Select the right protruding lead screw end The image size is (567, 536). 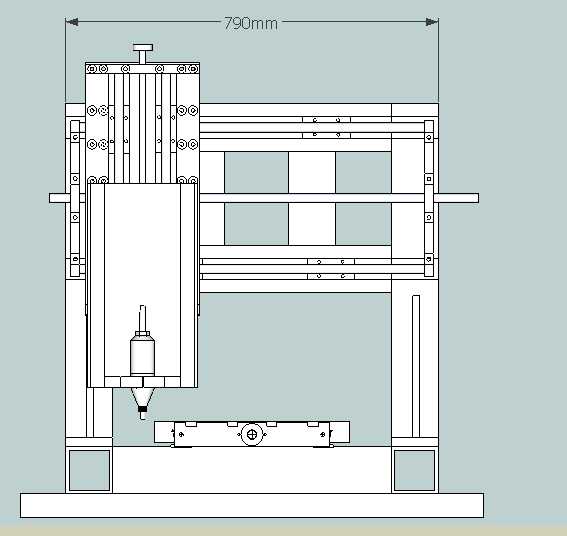456,198
